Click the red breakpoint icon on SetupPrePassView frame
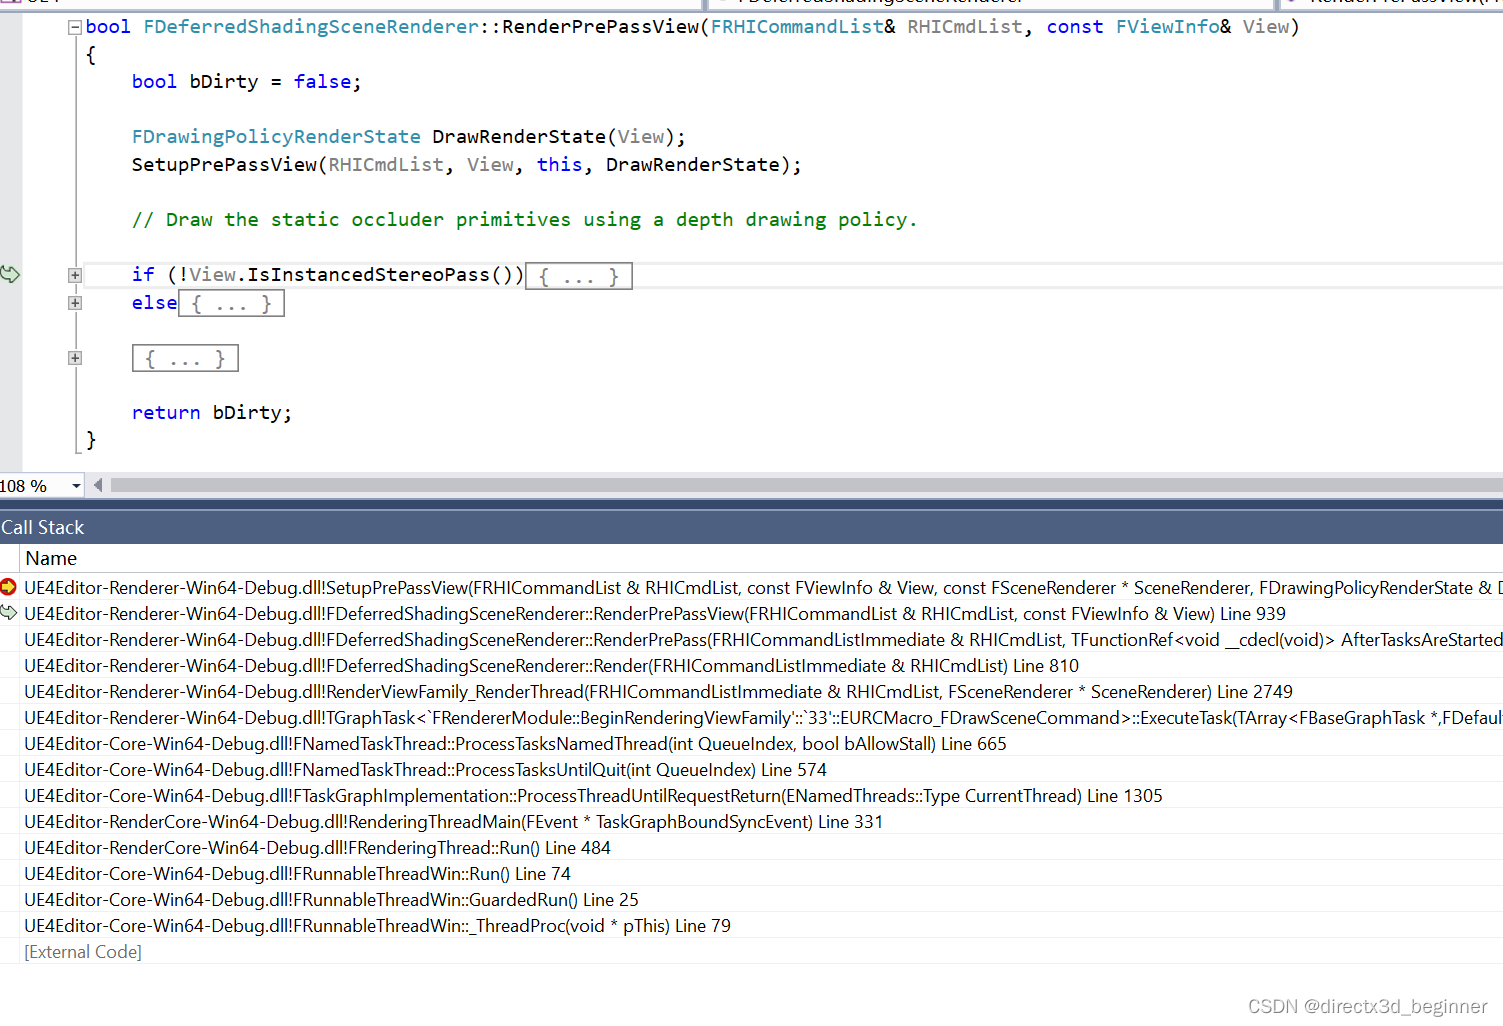 (8, 587)
